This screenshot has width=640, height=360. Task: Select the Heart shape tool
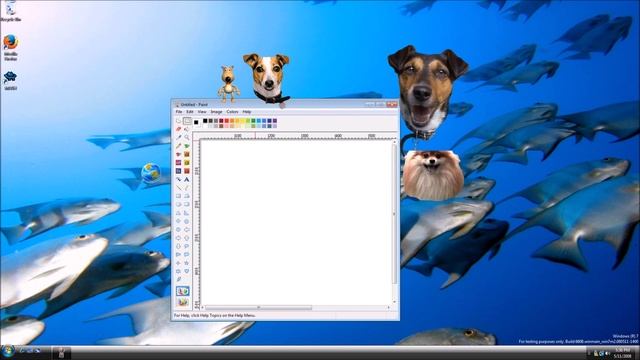[x=187, y=271]
